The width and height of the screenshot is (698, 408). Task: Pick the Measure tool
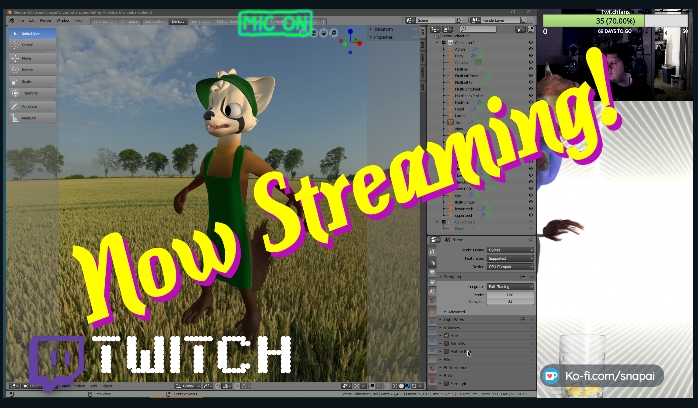coord(32,118)
